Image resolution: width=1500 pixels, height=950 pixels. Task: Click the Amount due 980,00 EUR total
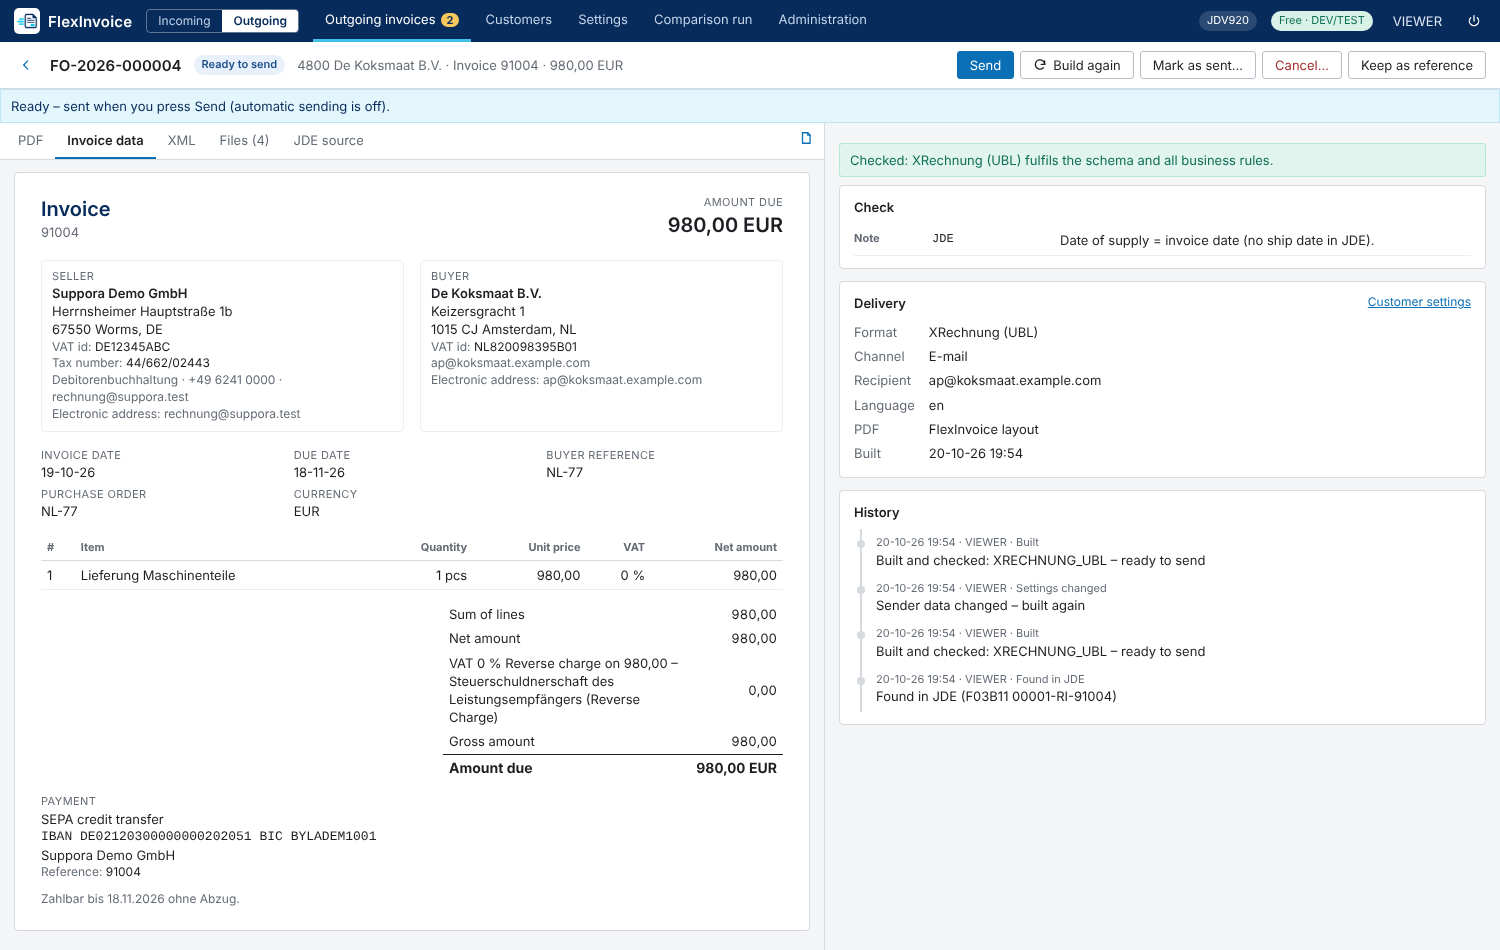(x=612, y=768)
